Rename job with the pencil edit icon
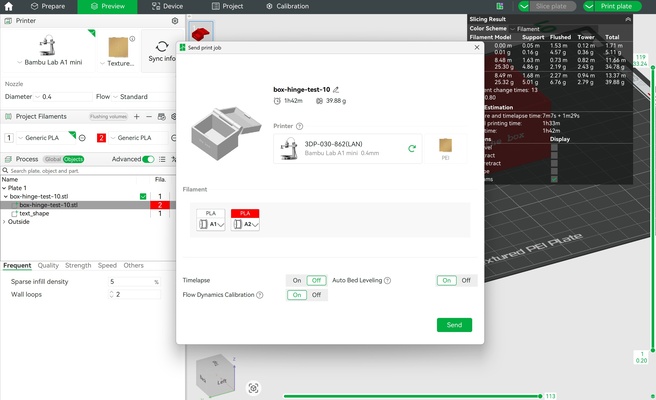The image size is (656, 400). tap(336, 90)
